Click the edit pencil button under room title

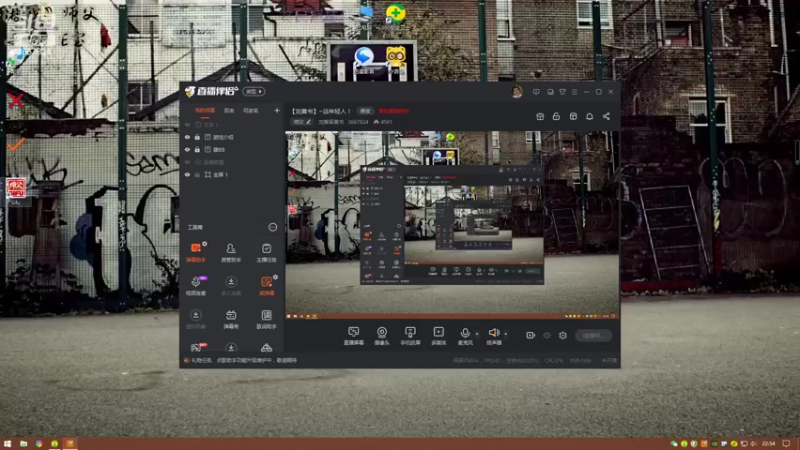coord(302,122)
